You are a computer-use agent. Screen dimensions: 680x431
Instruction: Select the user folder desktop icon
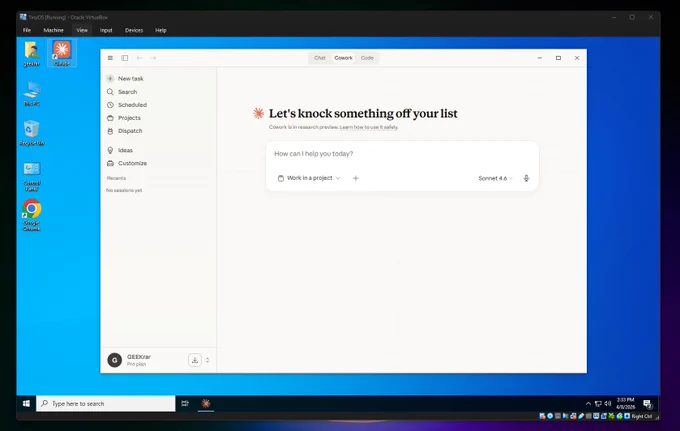point(32,53)
